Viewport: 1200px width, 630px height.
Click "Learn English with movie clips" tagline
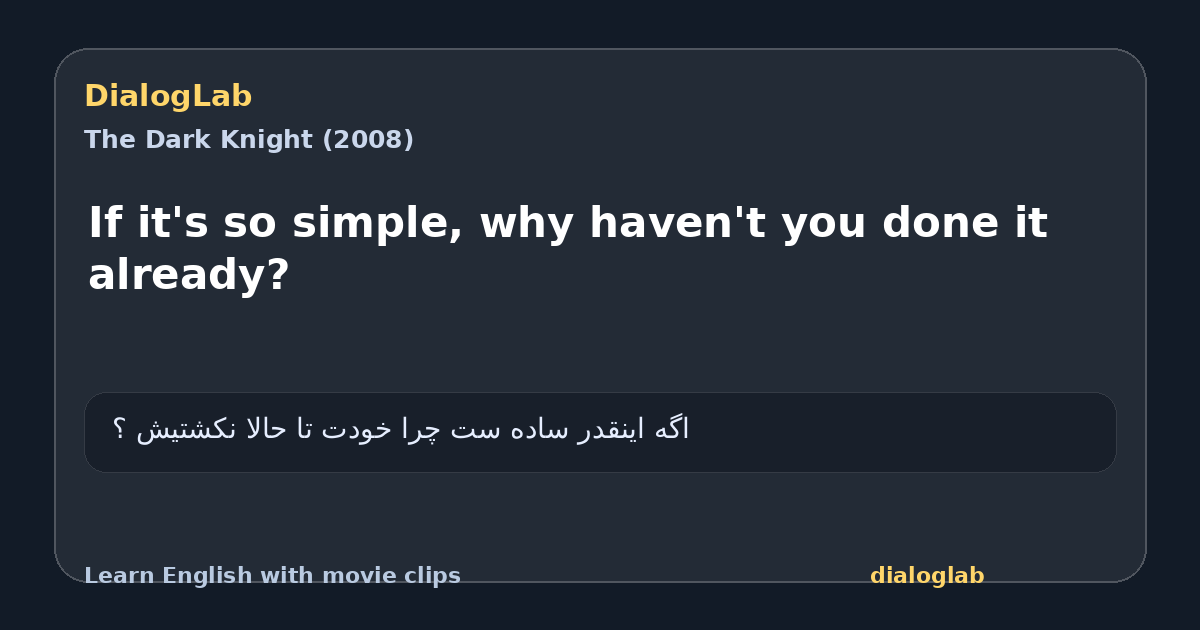[x=272, y=576]
